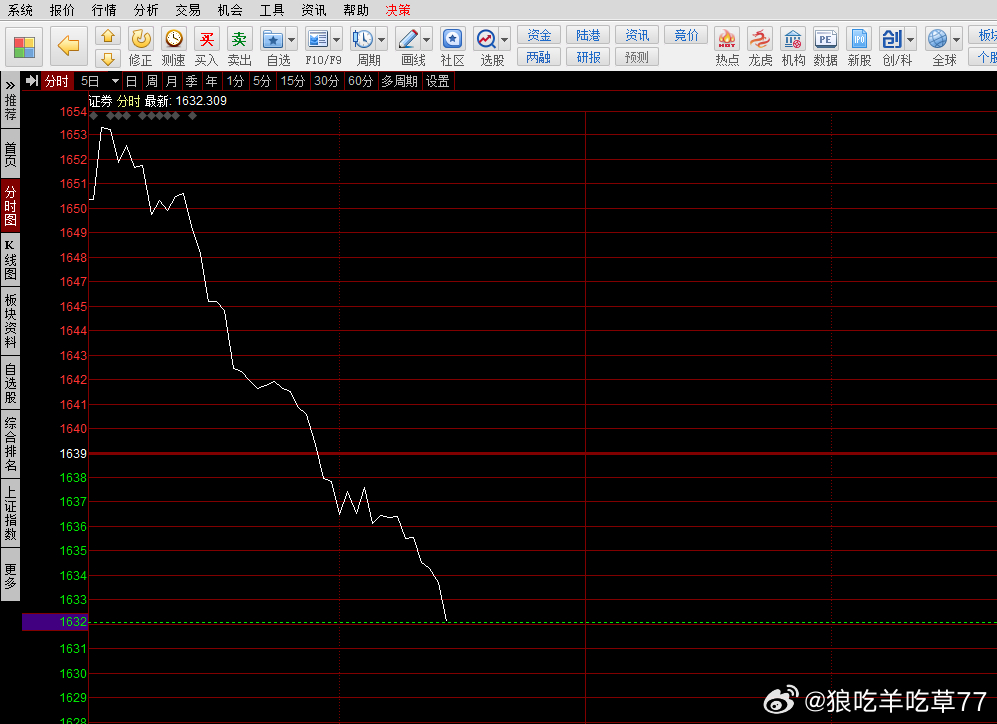Open the 数据 PE data icon
Viewport: 997px width, 724px height.
click(x=825, y=39)
